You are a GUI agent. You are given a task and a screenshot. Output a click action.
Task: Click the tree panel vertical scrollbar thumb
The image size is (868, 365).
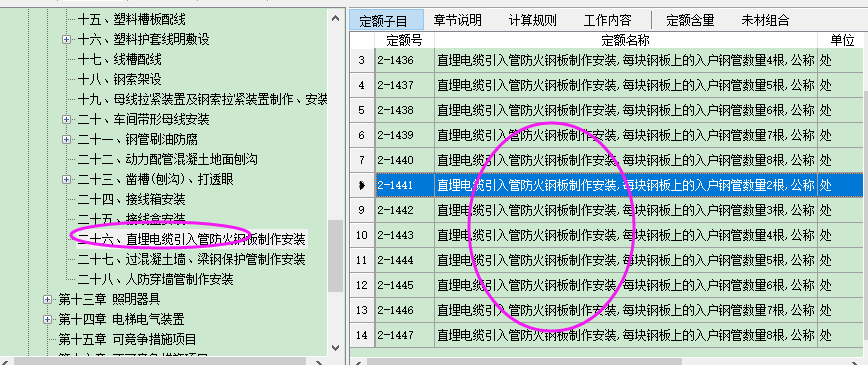pyautogui.click(x=335, y=255)
